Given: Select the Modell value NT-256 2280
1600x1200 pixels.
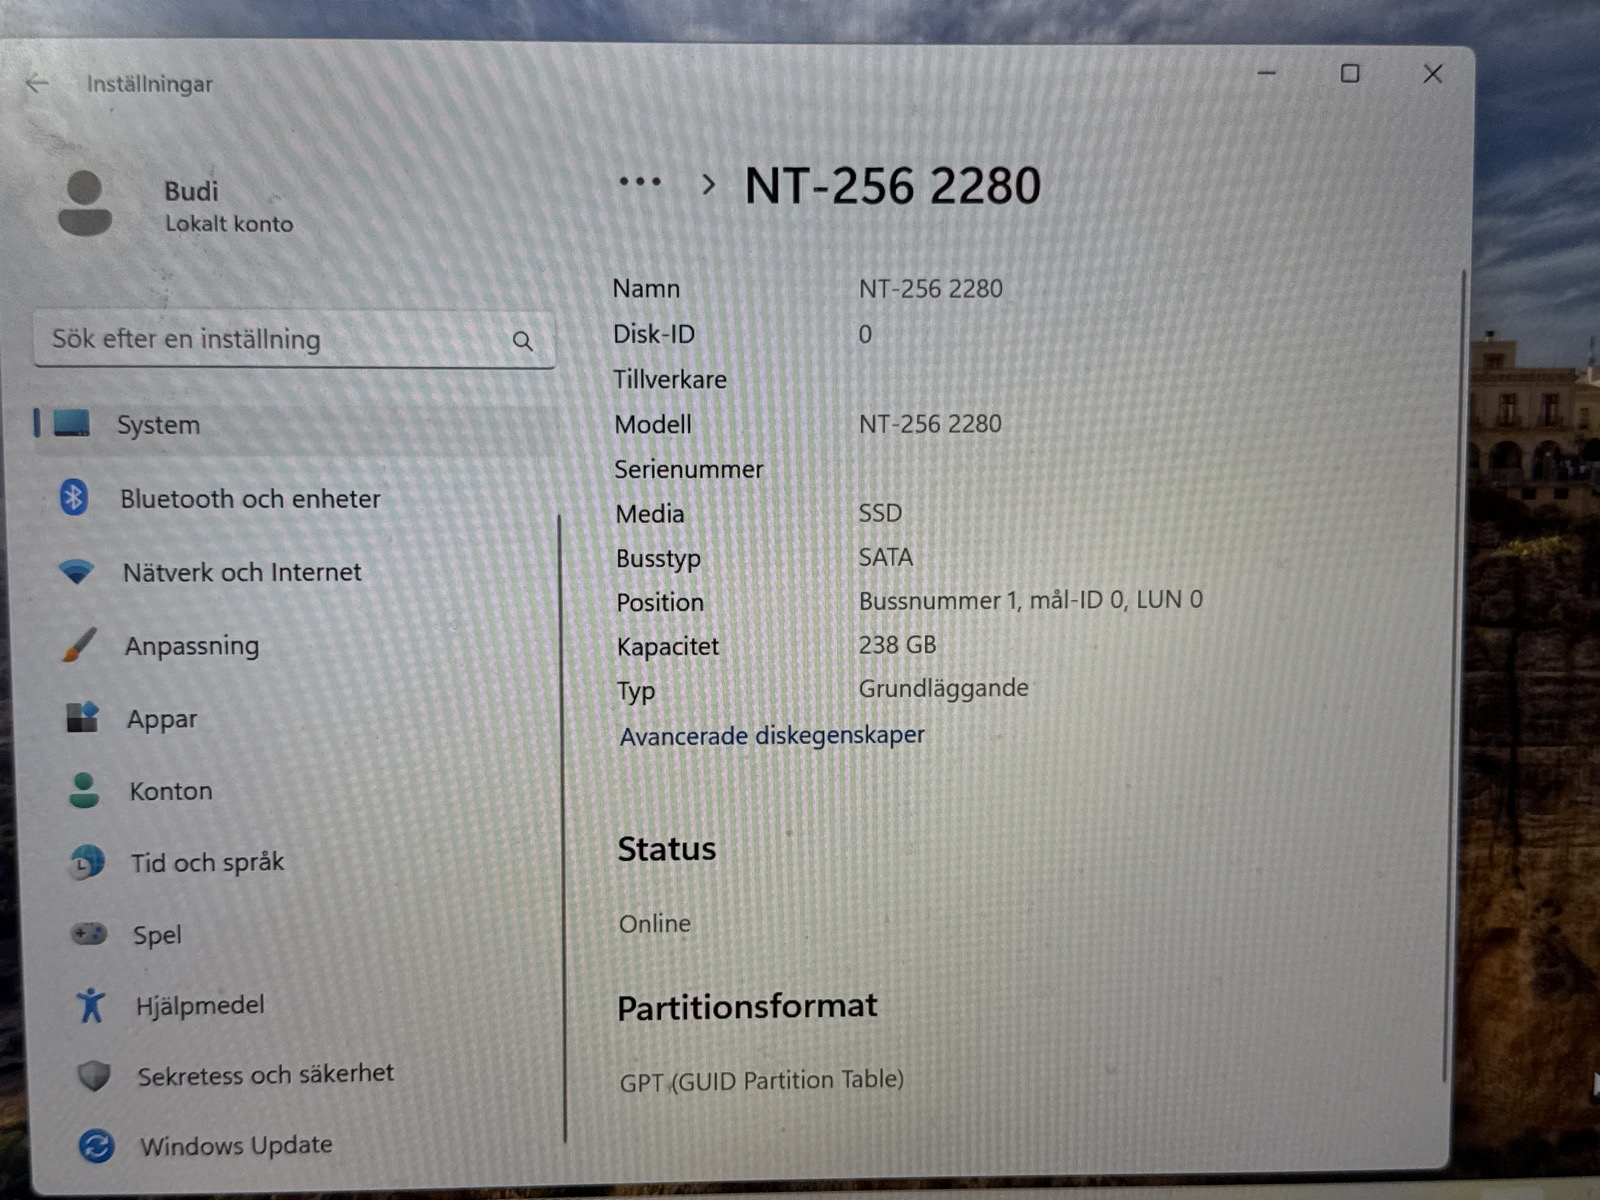Looking at the screenshot, I should [930, 424].
